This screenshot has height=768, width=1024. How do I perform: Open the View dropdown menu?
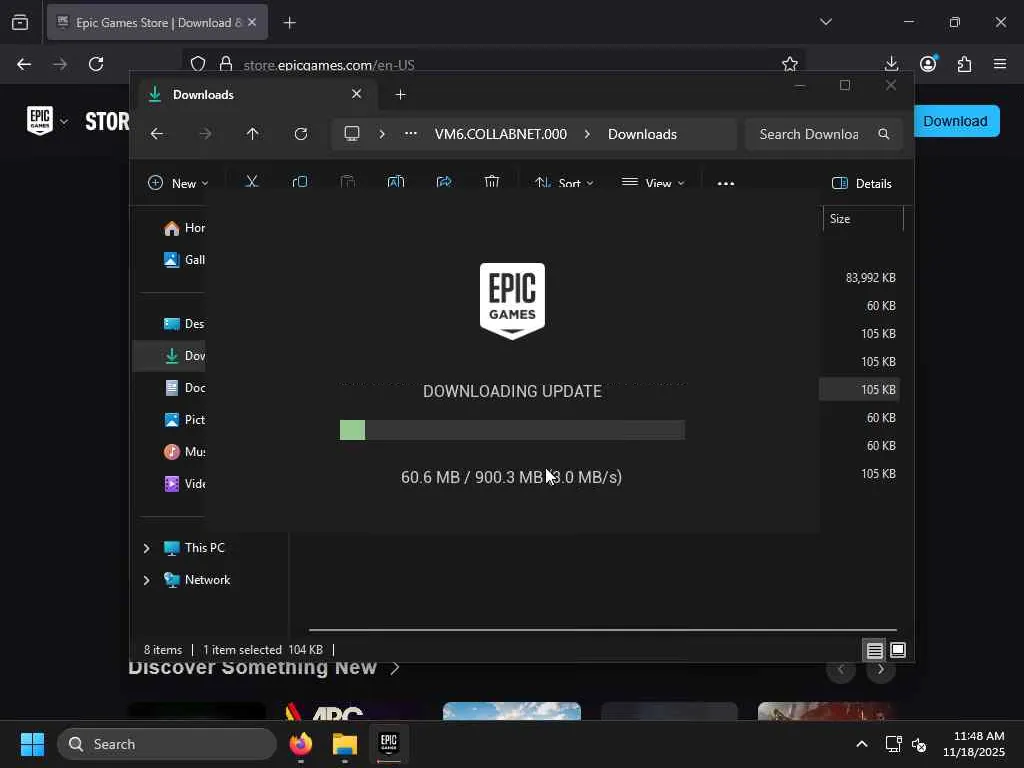[652, 183]
